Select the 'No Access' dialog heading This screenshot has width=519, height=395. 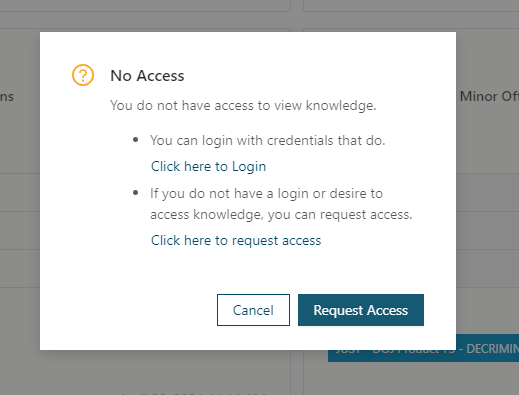[147, 76]
